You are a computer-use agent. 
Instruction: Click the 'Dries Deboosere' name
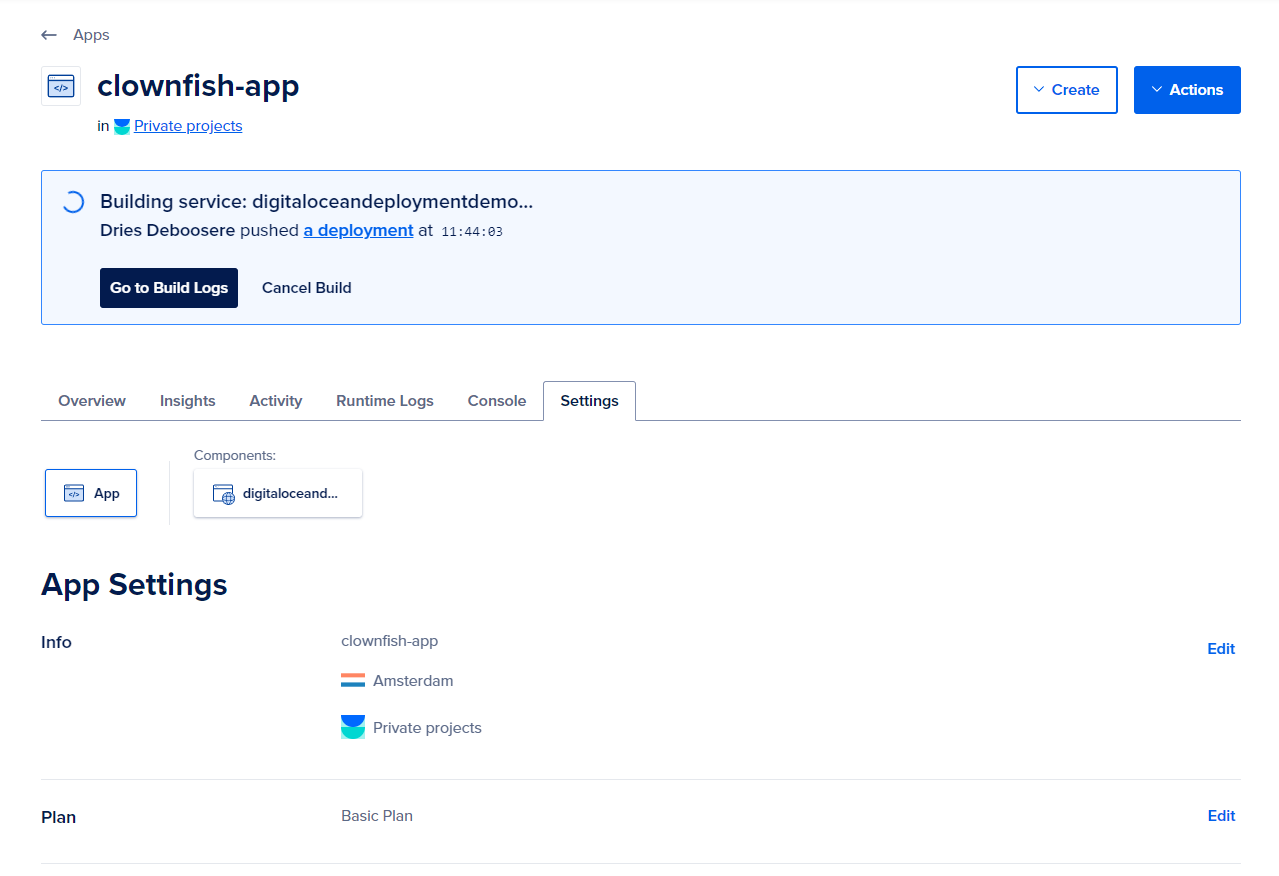(167, 230)
